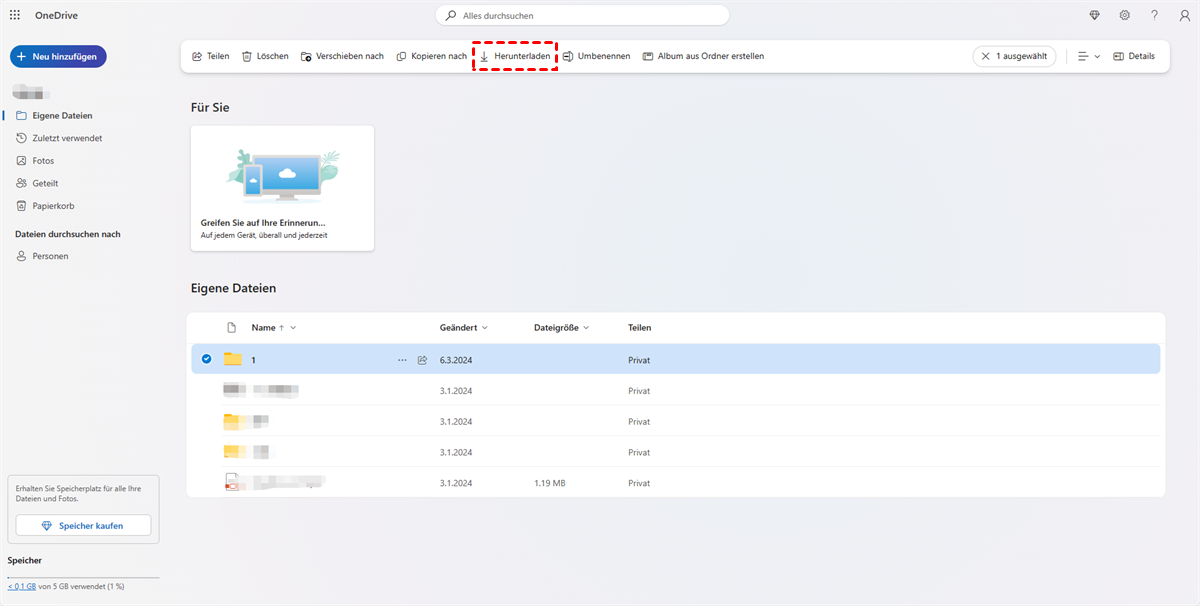1200x606 pixels.
Task: Click the Speicher kaufen button
Action: click(83, 526)
